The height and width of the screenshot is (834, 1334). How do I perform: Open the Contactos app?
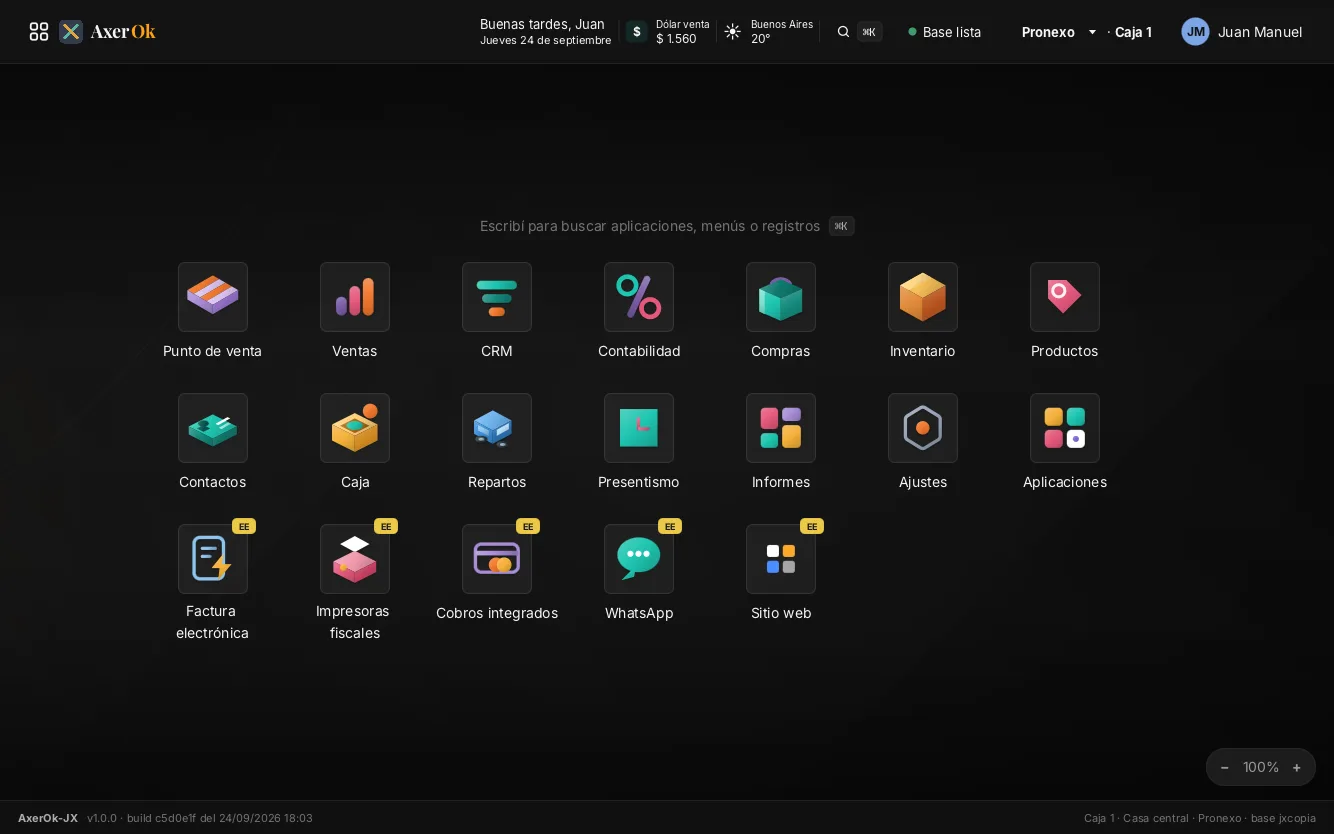pyautogui.click(x=213, y=428)
